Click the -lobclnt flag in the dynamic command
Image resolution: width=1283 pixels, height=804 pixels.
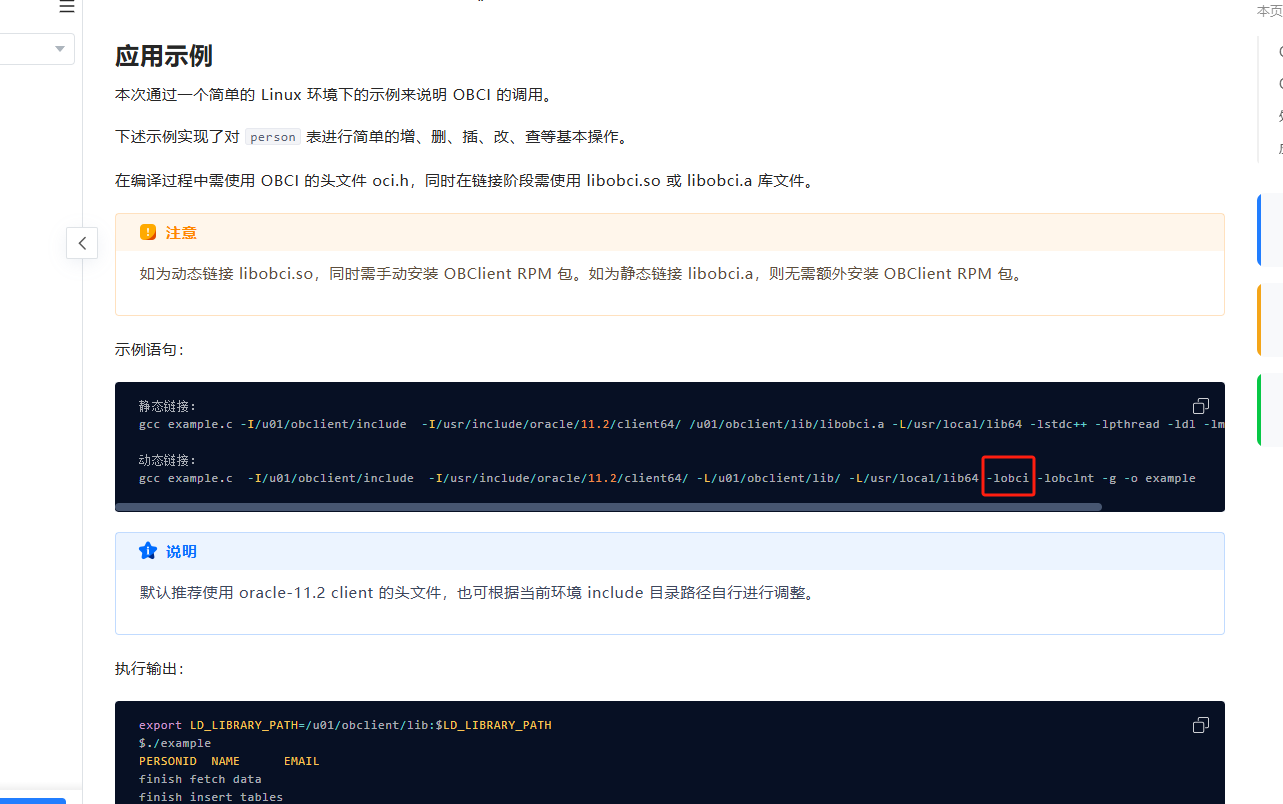1066,478
